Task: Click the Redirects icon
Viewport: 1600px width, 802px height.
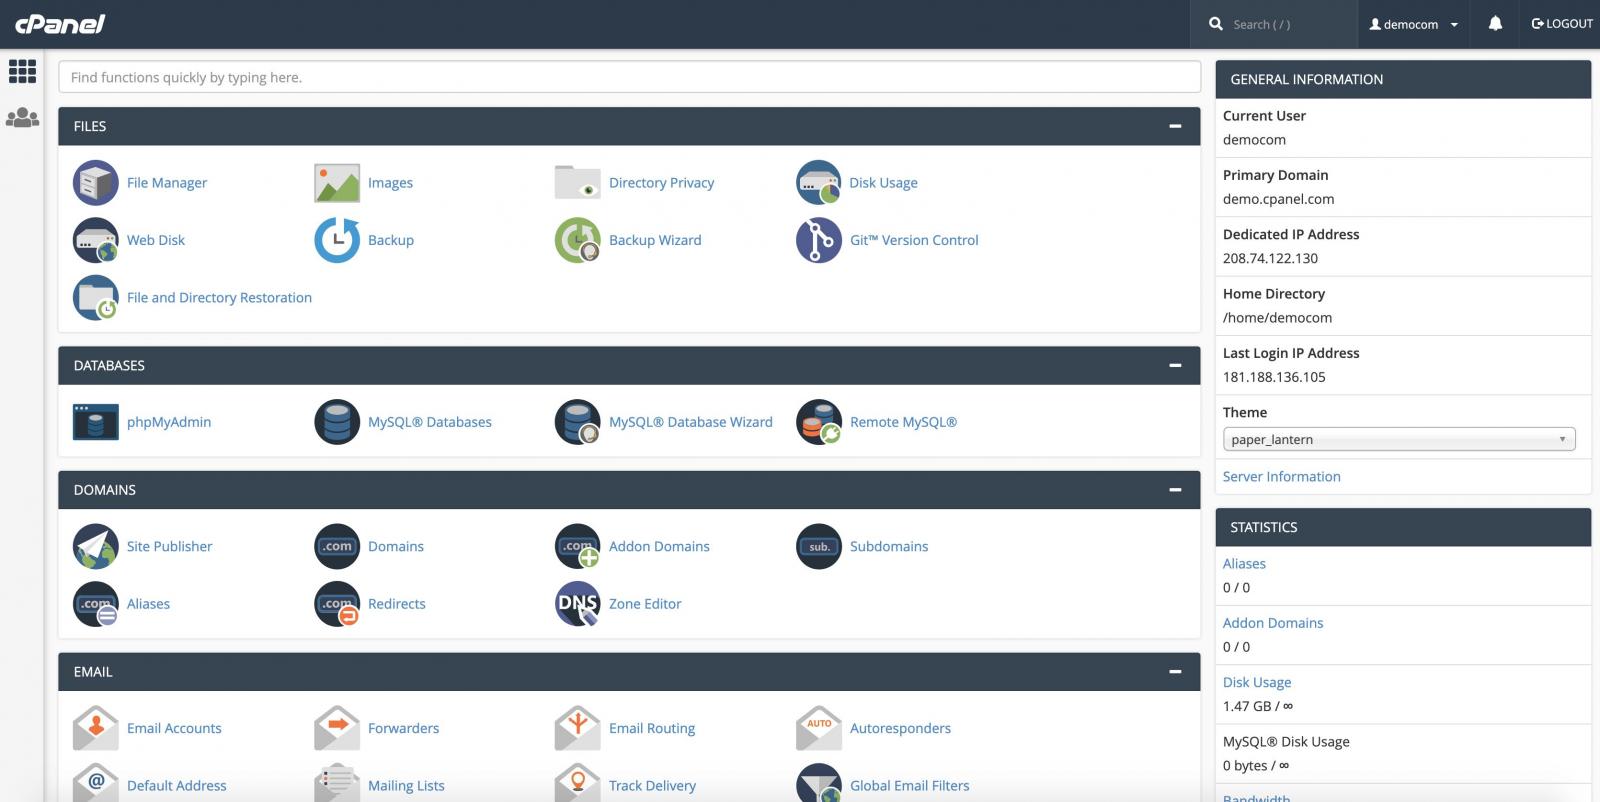Action: pyautogui.click(x=337, y=604)
